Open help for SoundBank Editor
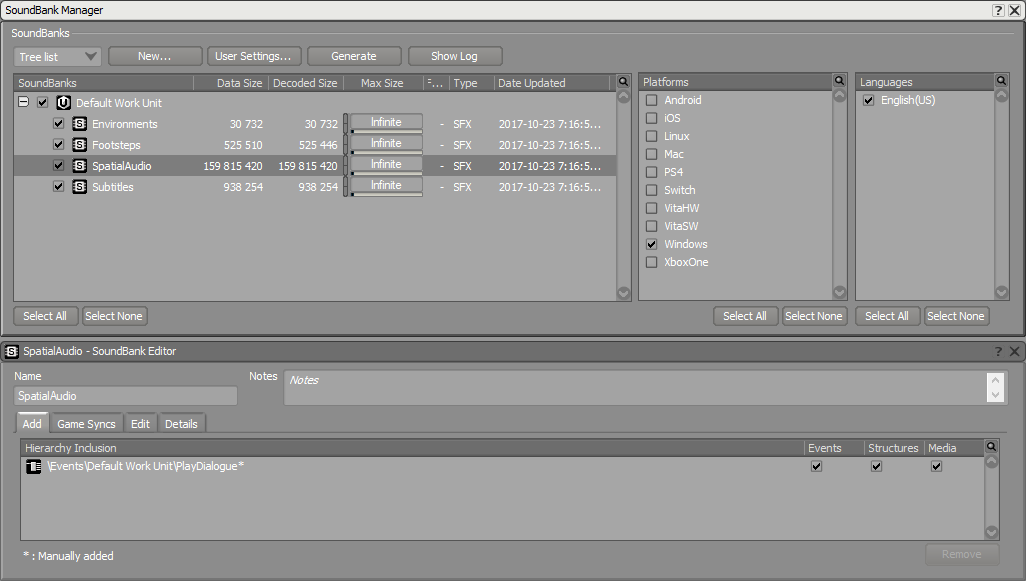Viewport: 1026px width, 581px height. [999, 351]
